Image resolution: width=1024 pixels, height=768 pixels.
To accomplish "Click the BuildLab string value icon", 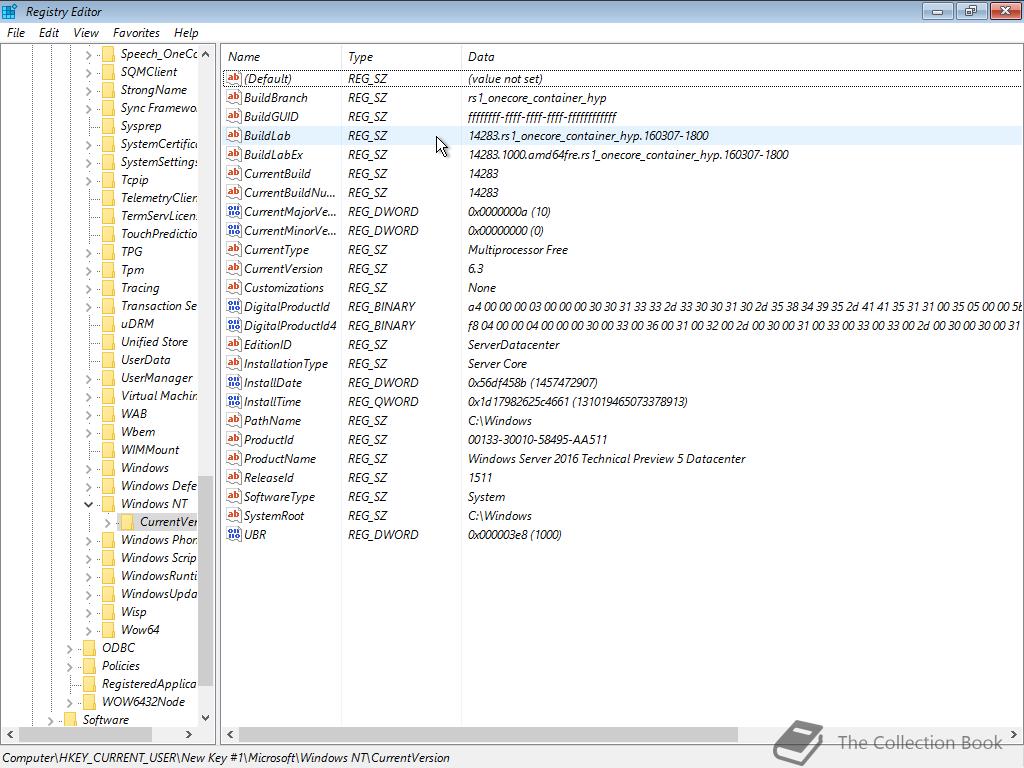I will click(233, 135).
